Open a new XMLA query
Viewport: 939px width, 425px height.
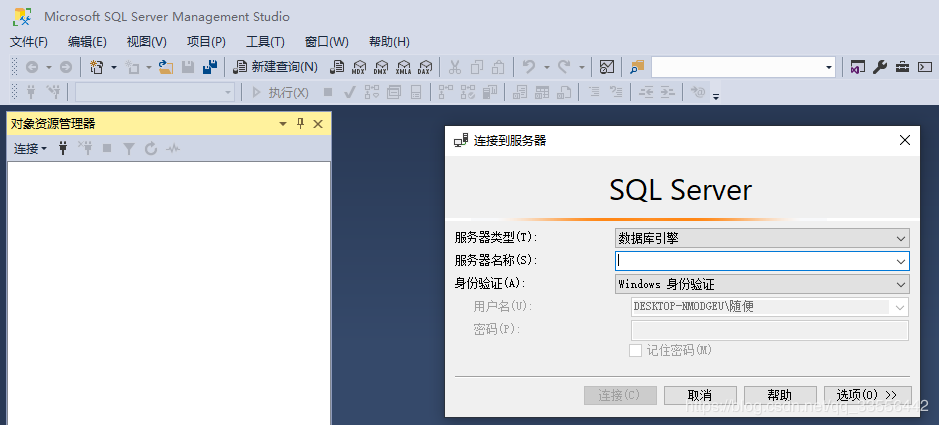tap(404, 67)
